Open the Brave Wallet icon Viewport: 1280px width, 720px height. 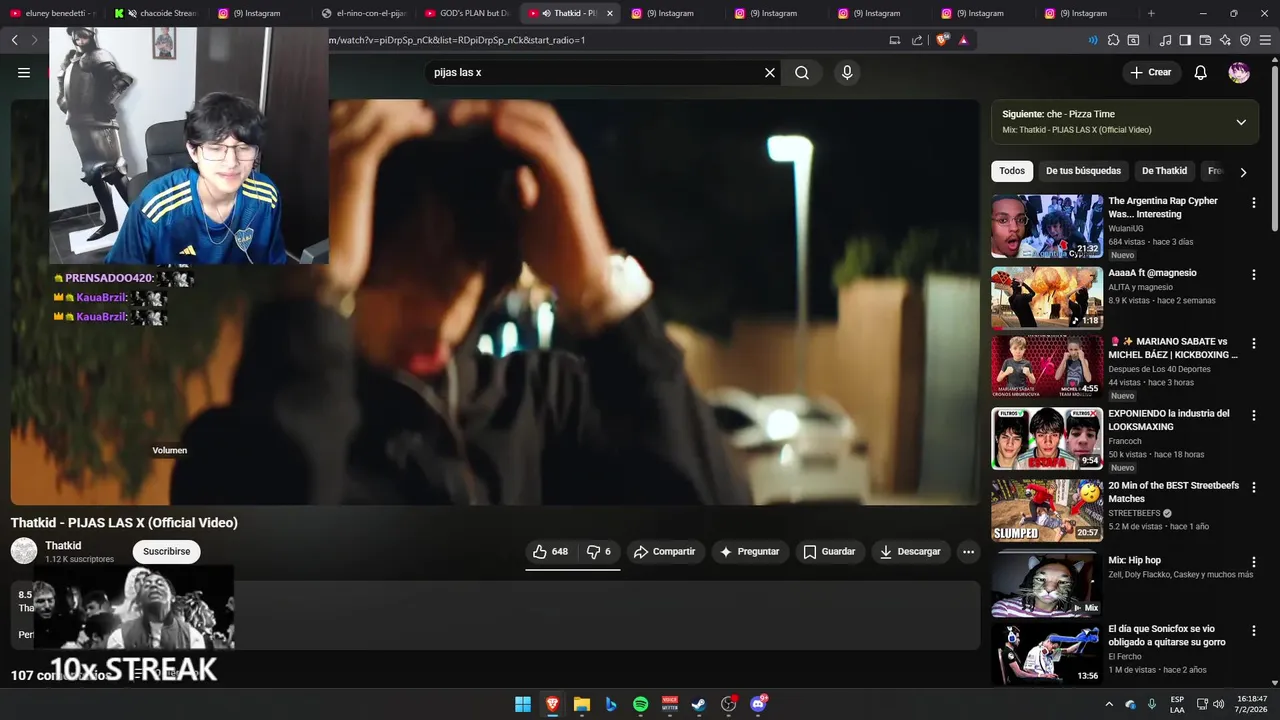click(1205, 40)
